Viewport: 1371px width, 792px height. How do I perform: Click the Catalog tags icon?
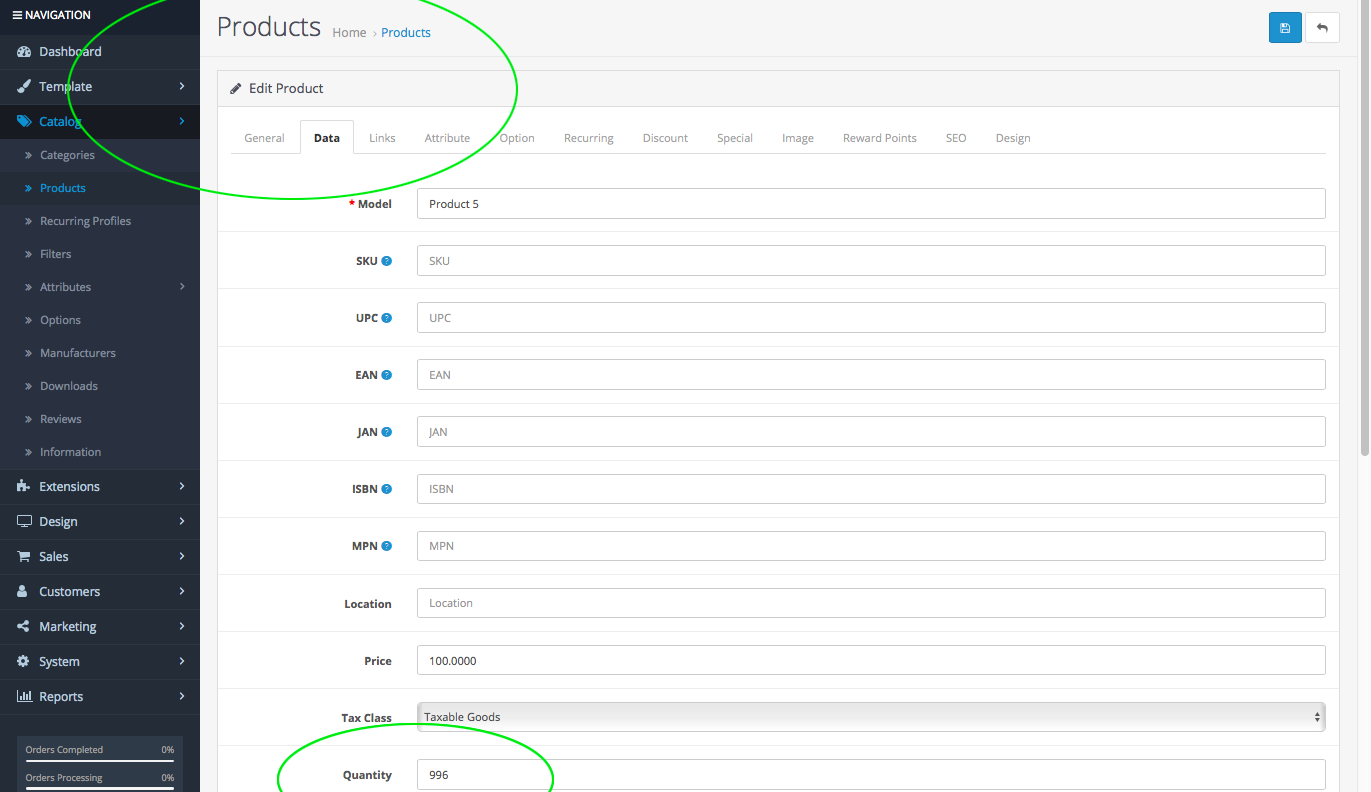click(x=24, y=122)
